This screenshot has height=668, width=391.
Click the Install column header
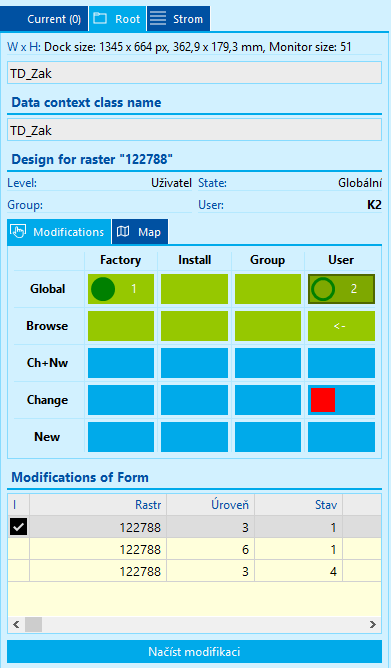pos(195,260)
